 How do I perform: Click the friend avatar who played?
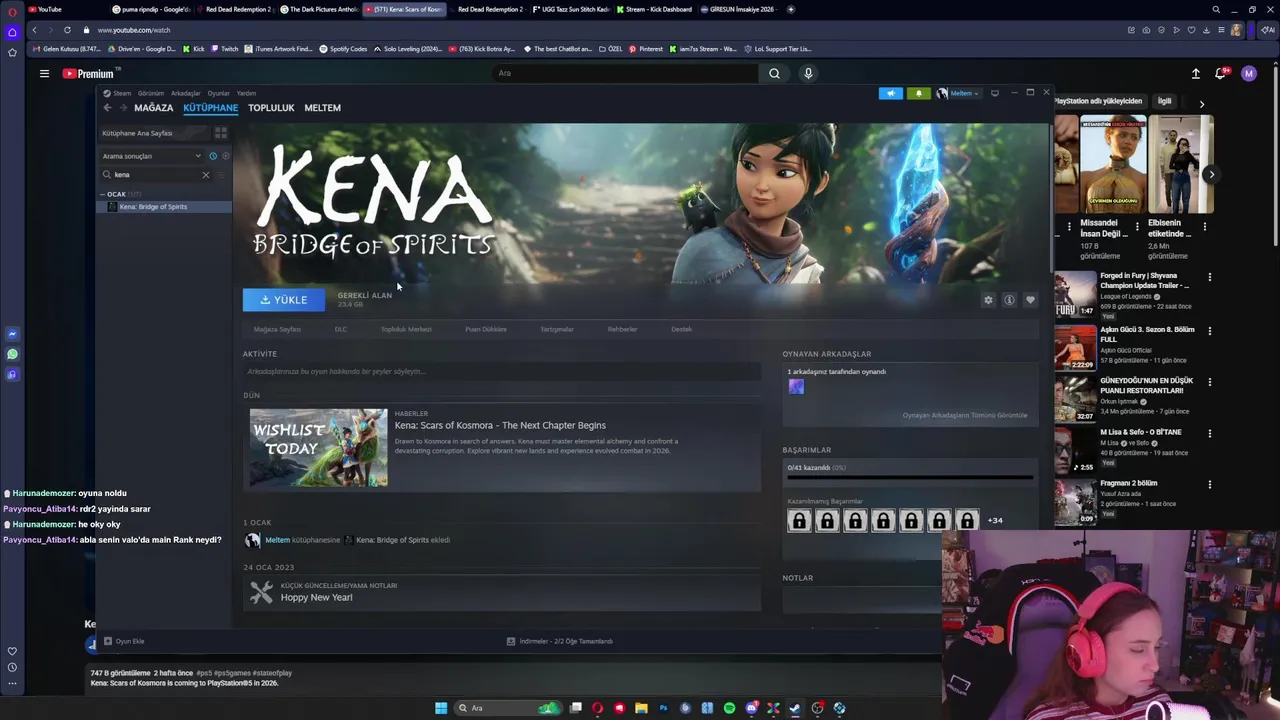point(796,387)
